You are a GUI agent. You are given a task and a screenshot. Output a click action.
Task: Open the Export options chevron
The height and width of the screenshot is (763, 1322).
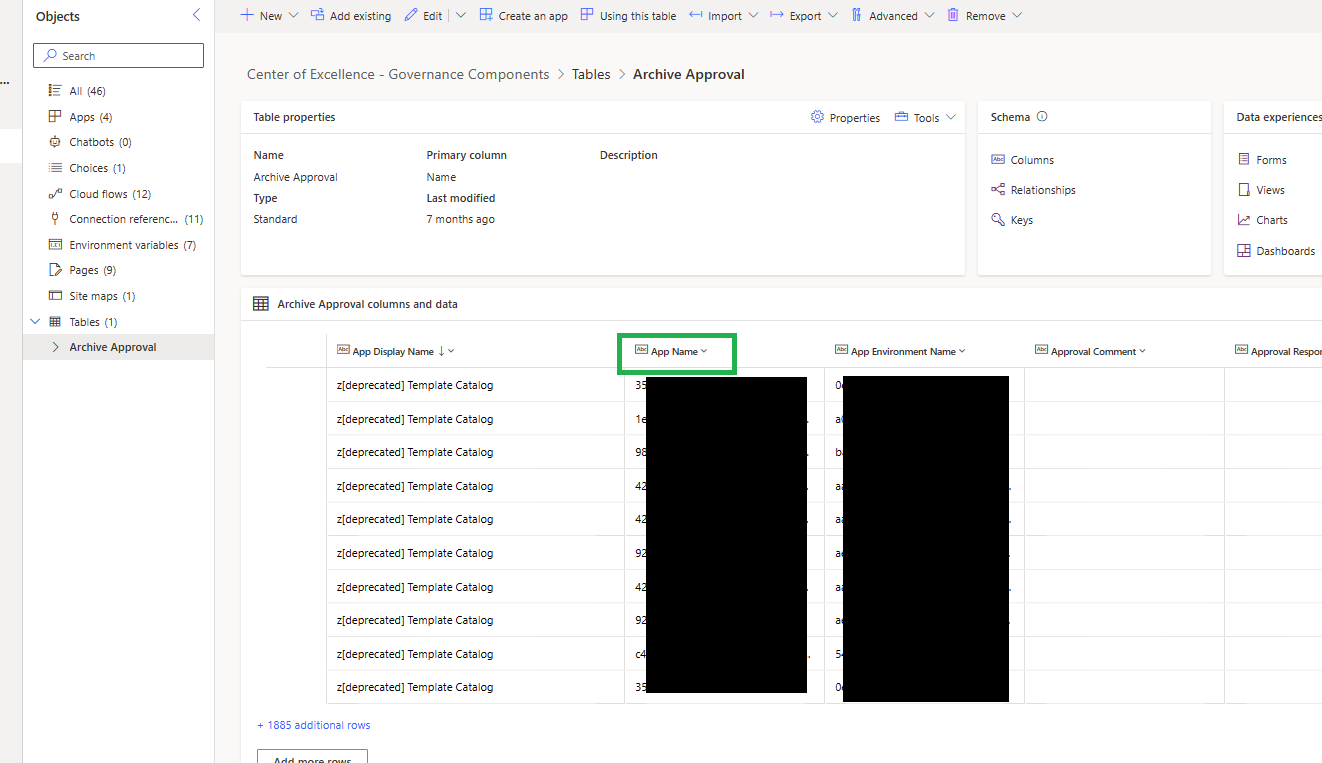[x=833, y=15]
